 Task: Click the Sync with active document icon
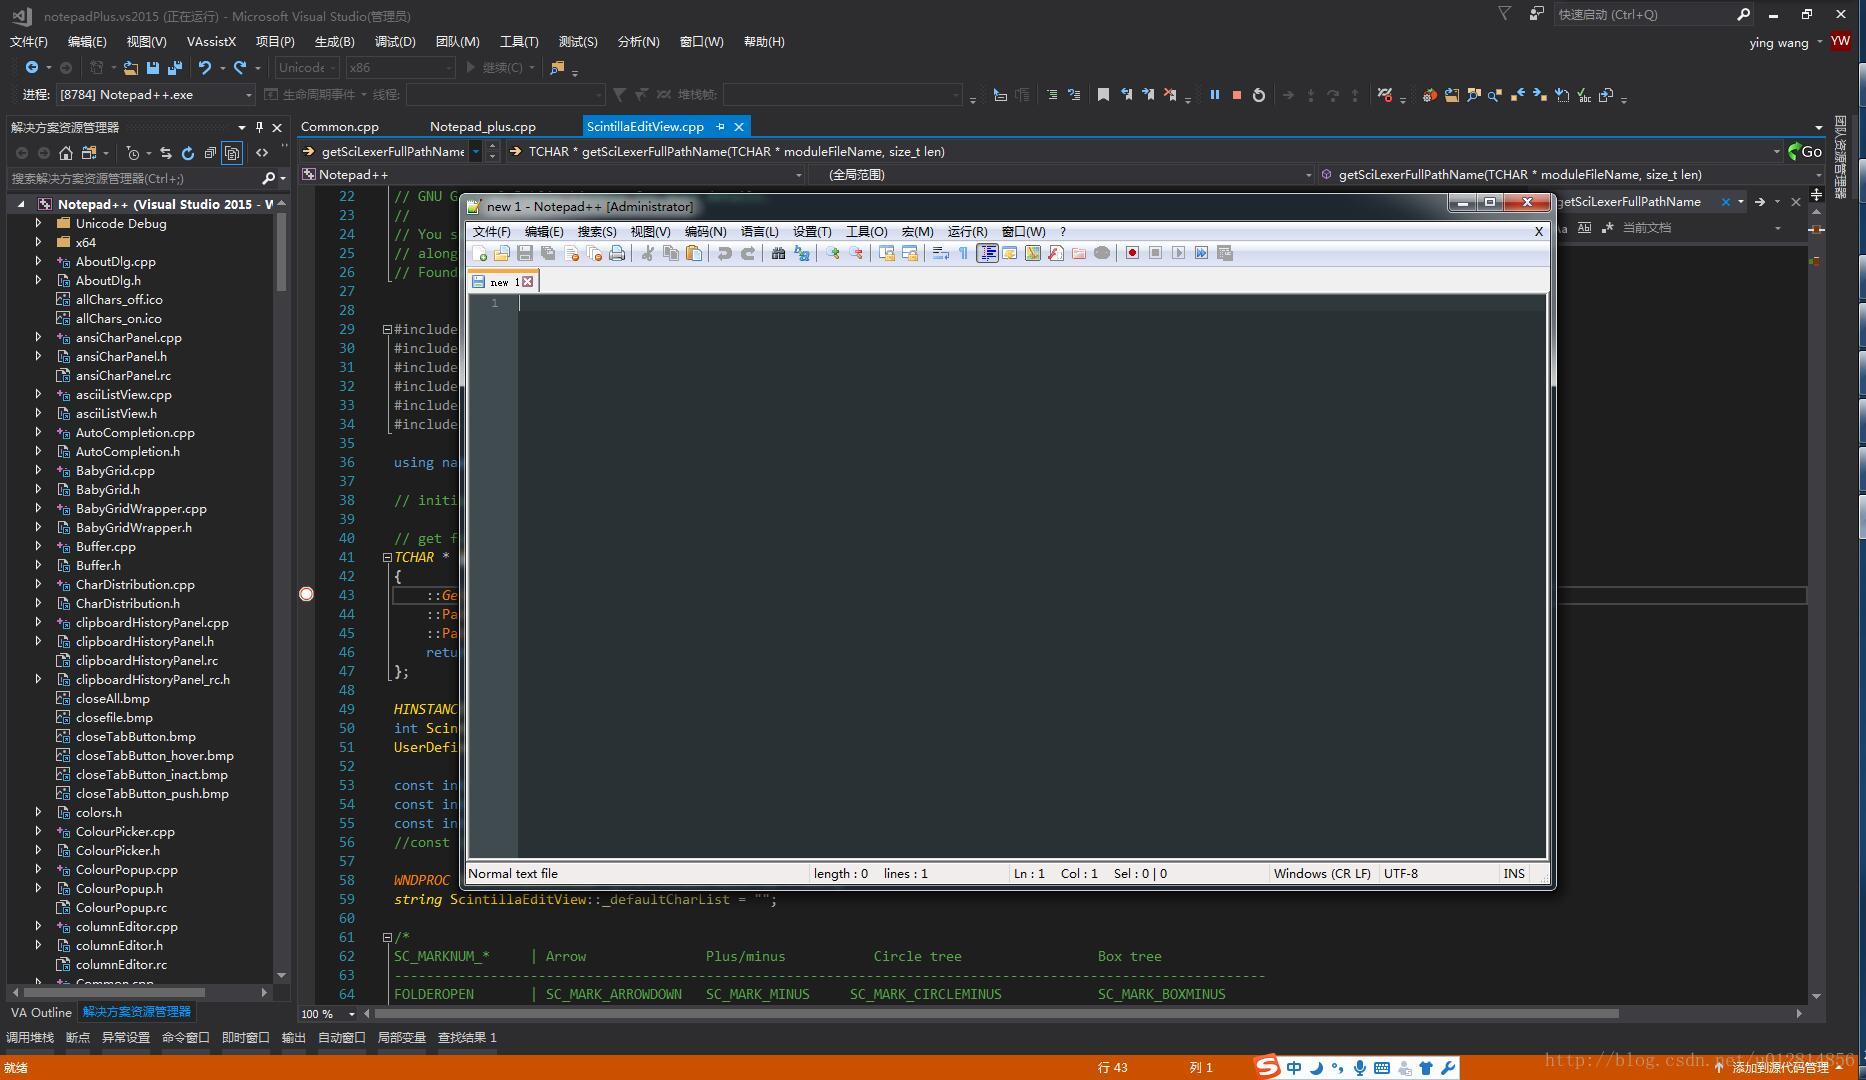(x=165, y=153)
